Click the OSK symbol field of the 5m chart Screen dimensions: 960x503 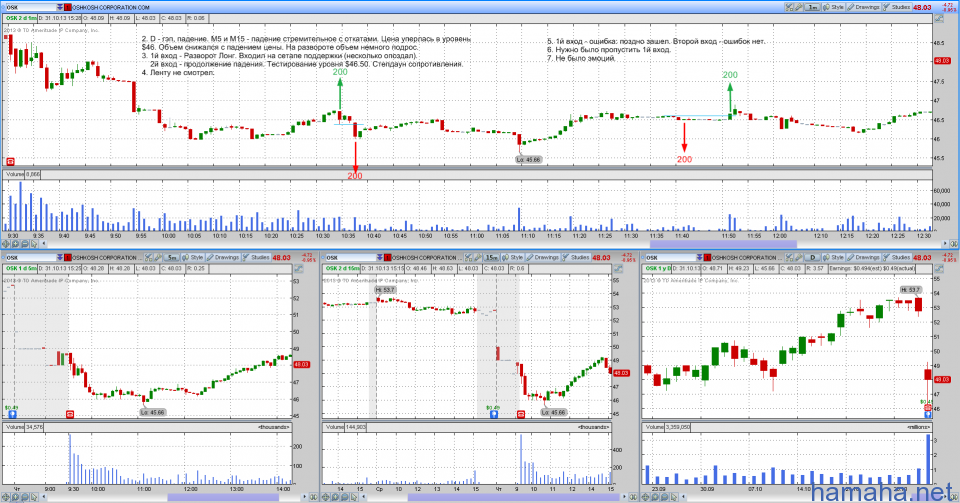click(30, 258)
